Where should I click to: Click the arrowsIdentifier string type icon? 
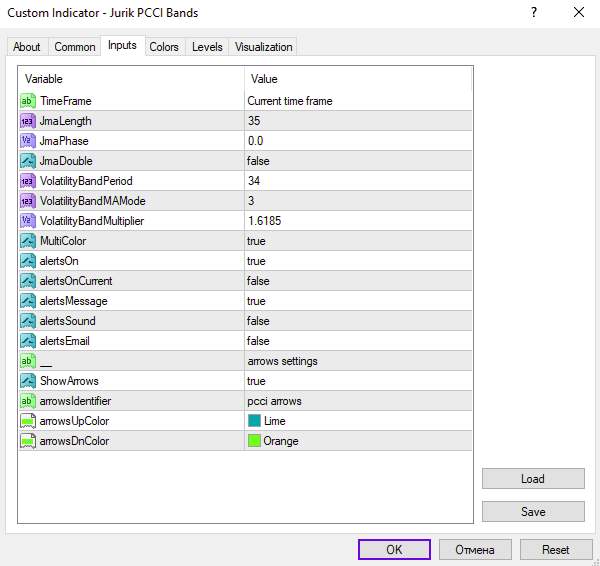point(28,401)
